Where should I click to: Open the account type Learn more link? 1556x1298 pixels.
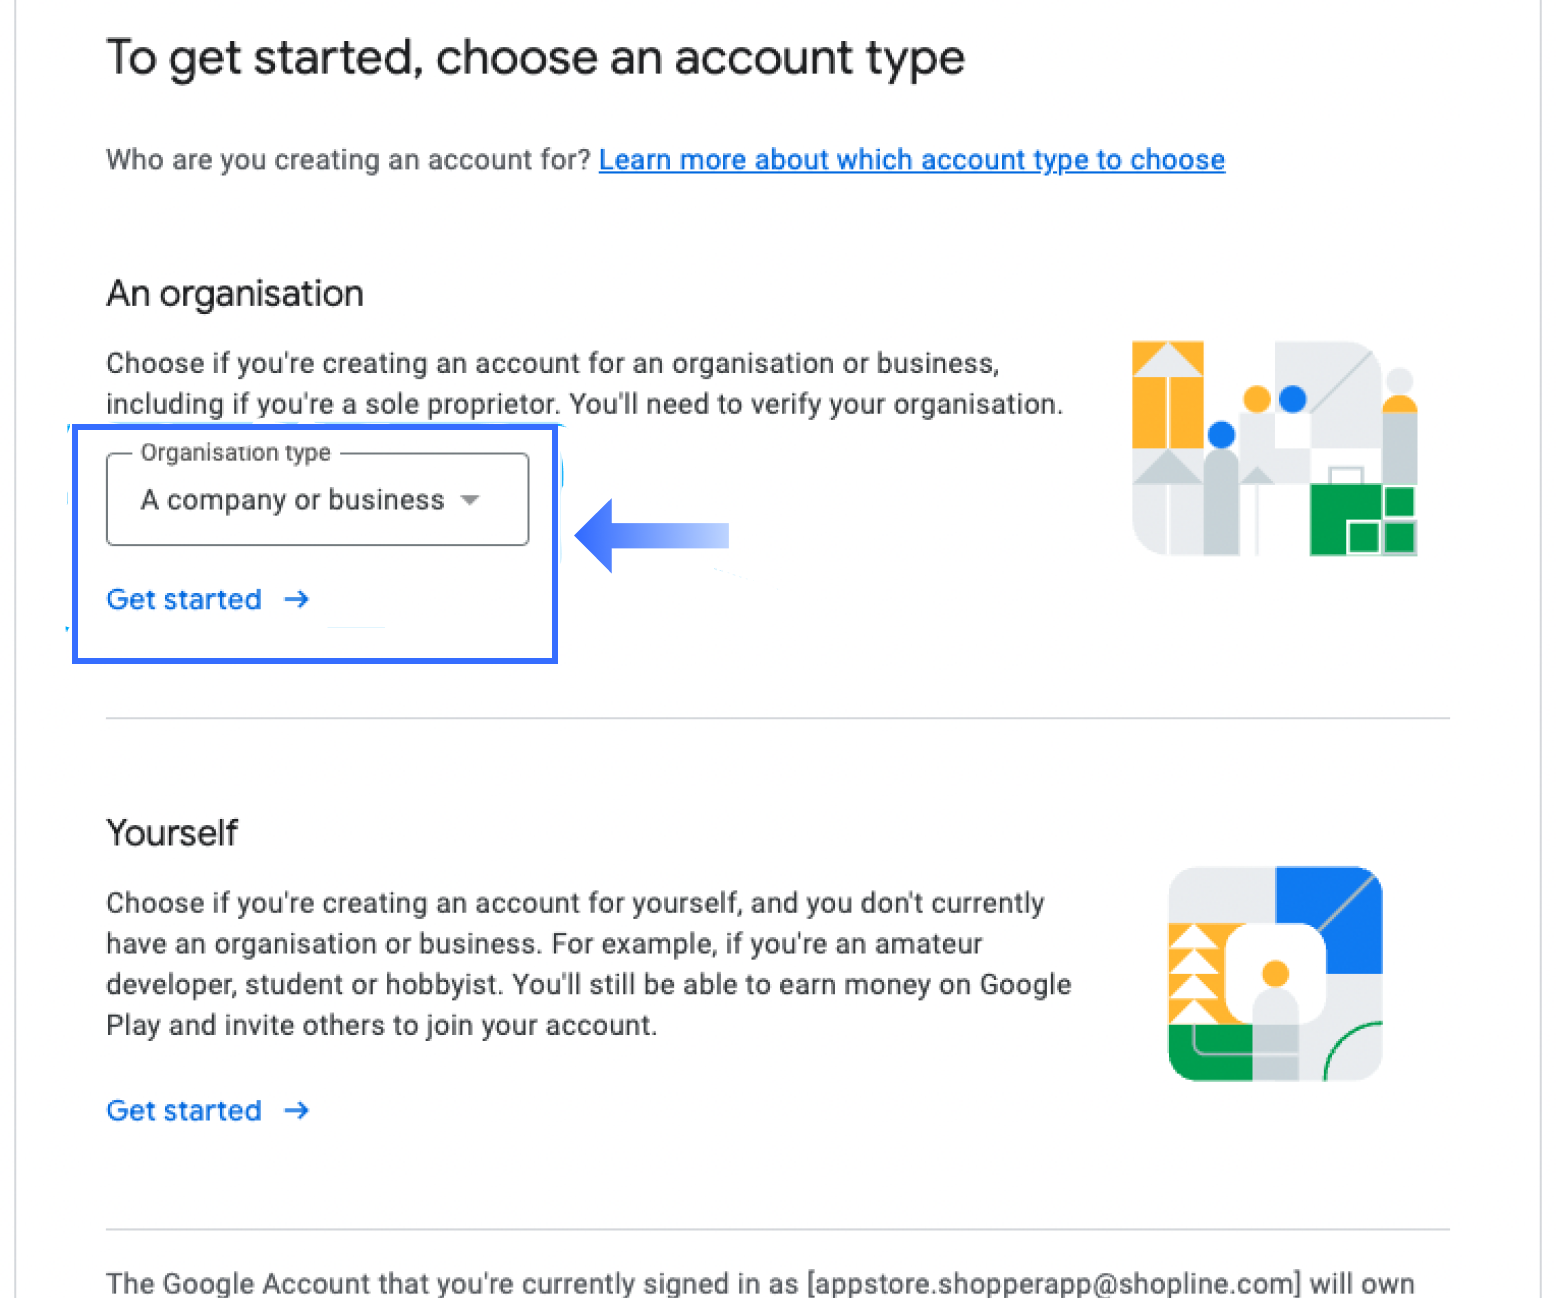[911, 160]
